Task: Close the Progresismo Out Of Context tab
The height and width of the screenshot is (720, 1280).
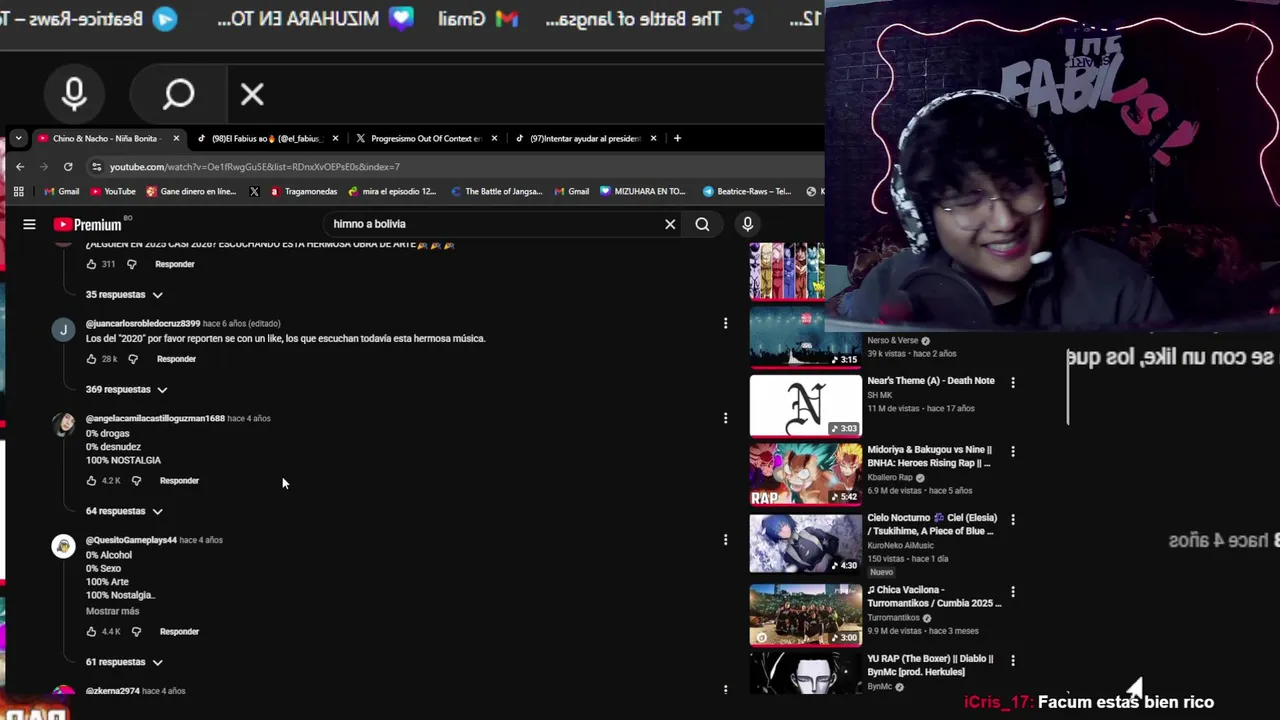Action: [494, 138]
